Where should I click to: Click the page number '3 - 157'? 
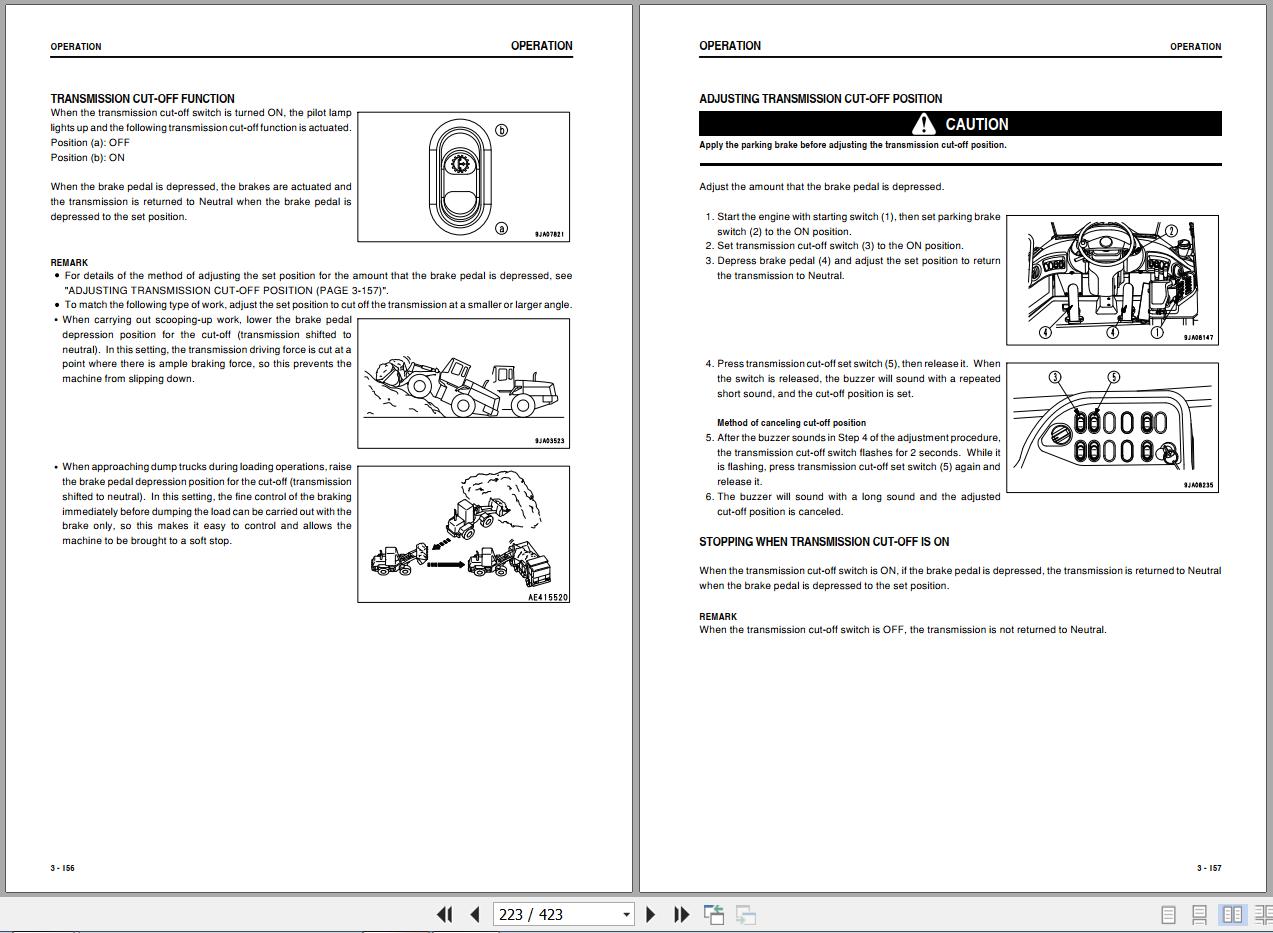tap(1209, 868)
